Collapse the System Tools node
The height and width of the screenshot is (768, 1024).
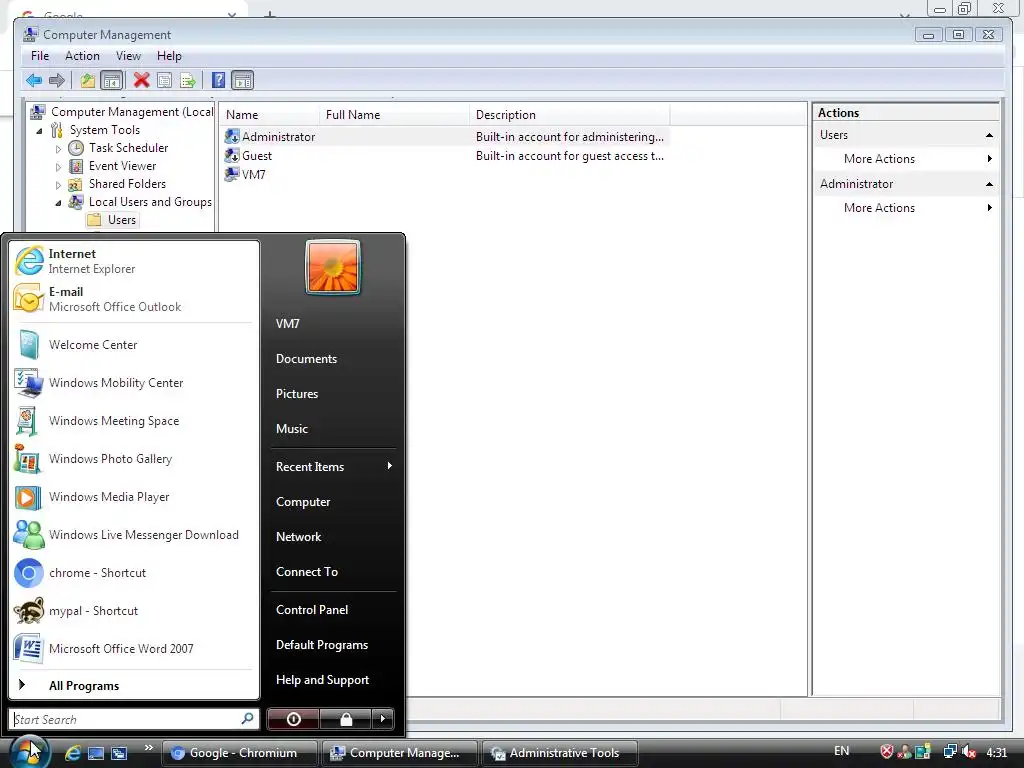(39, 131)
